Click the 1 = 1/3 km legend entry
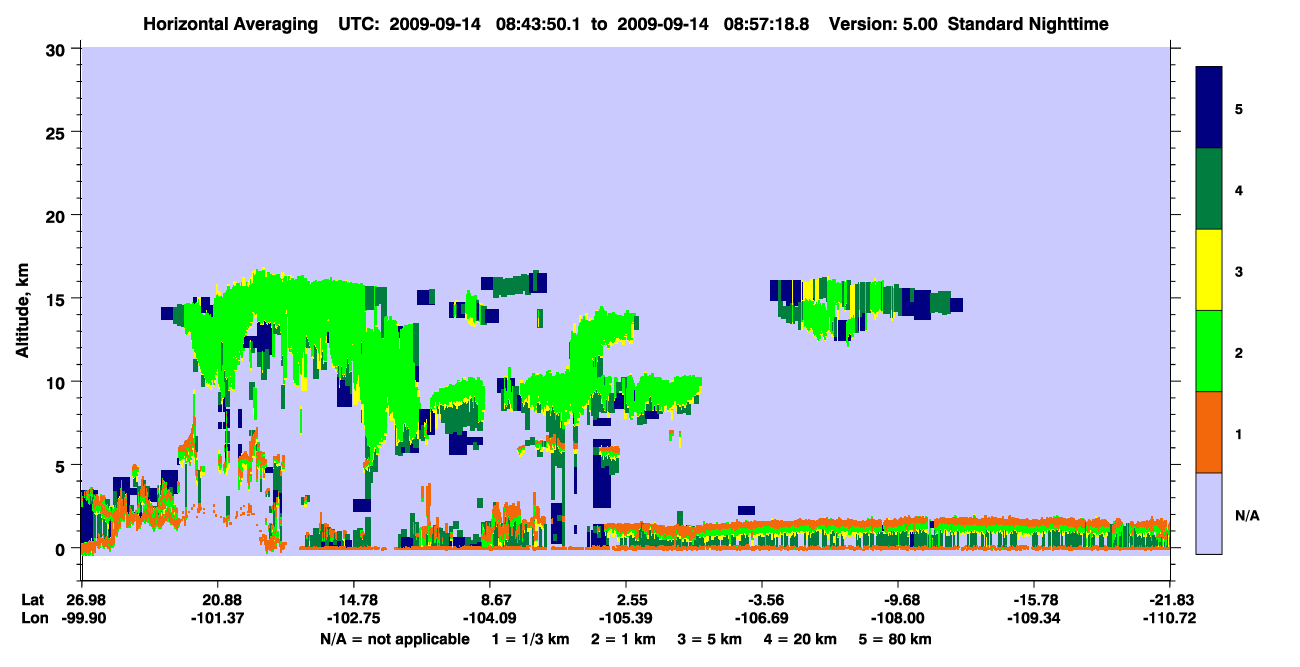 coord(531,639)
